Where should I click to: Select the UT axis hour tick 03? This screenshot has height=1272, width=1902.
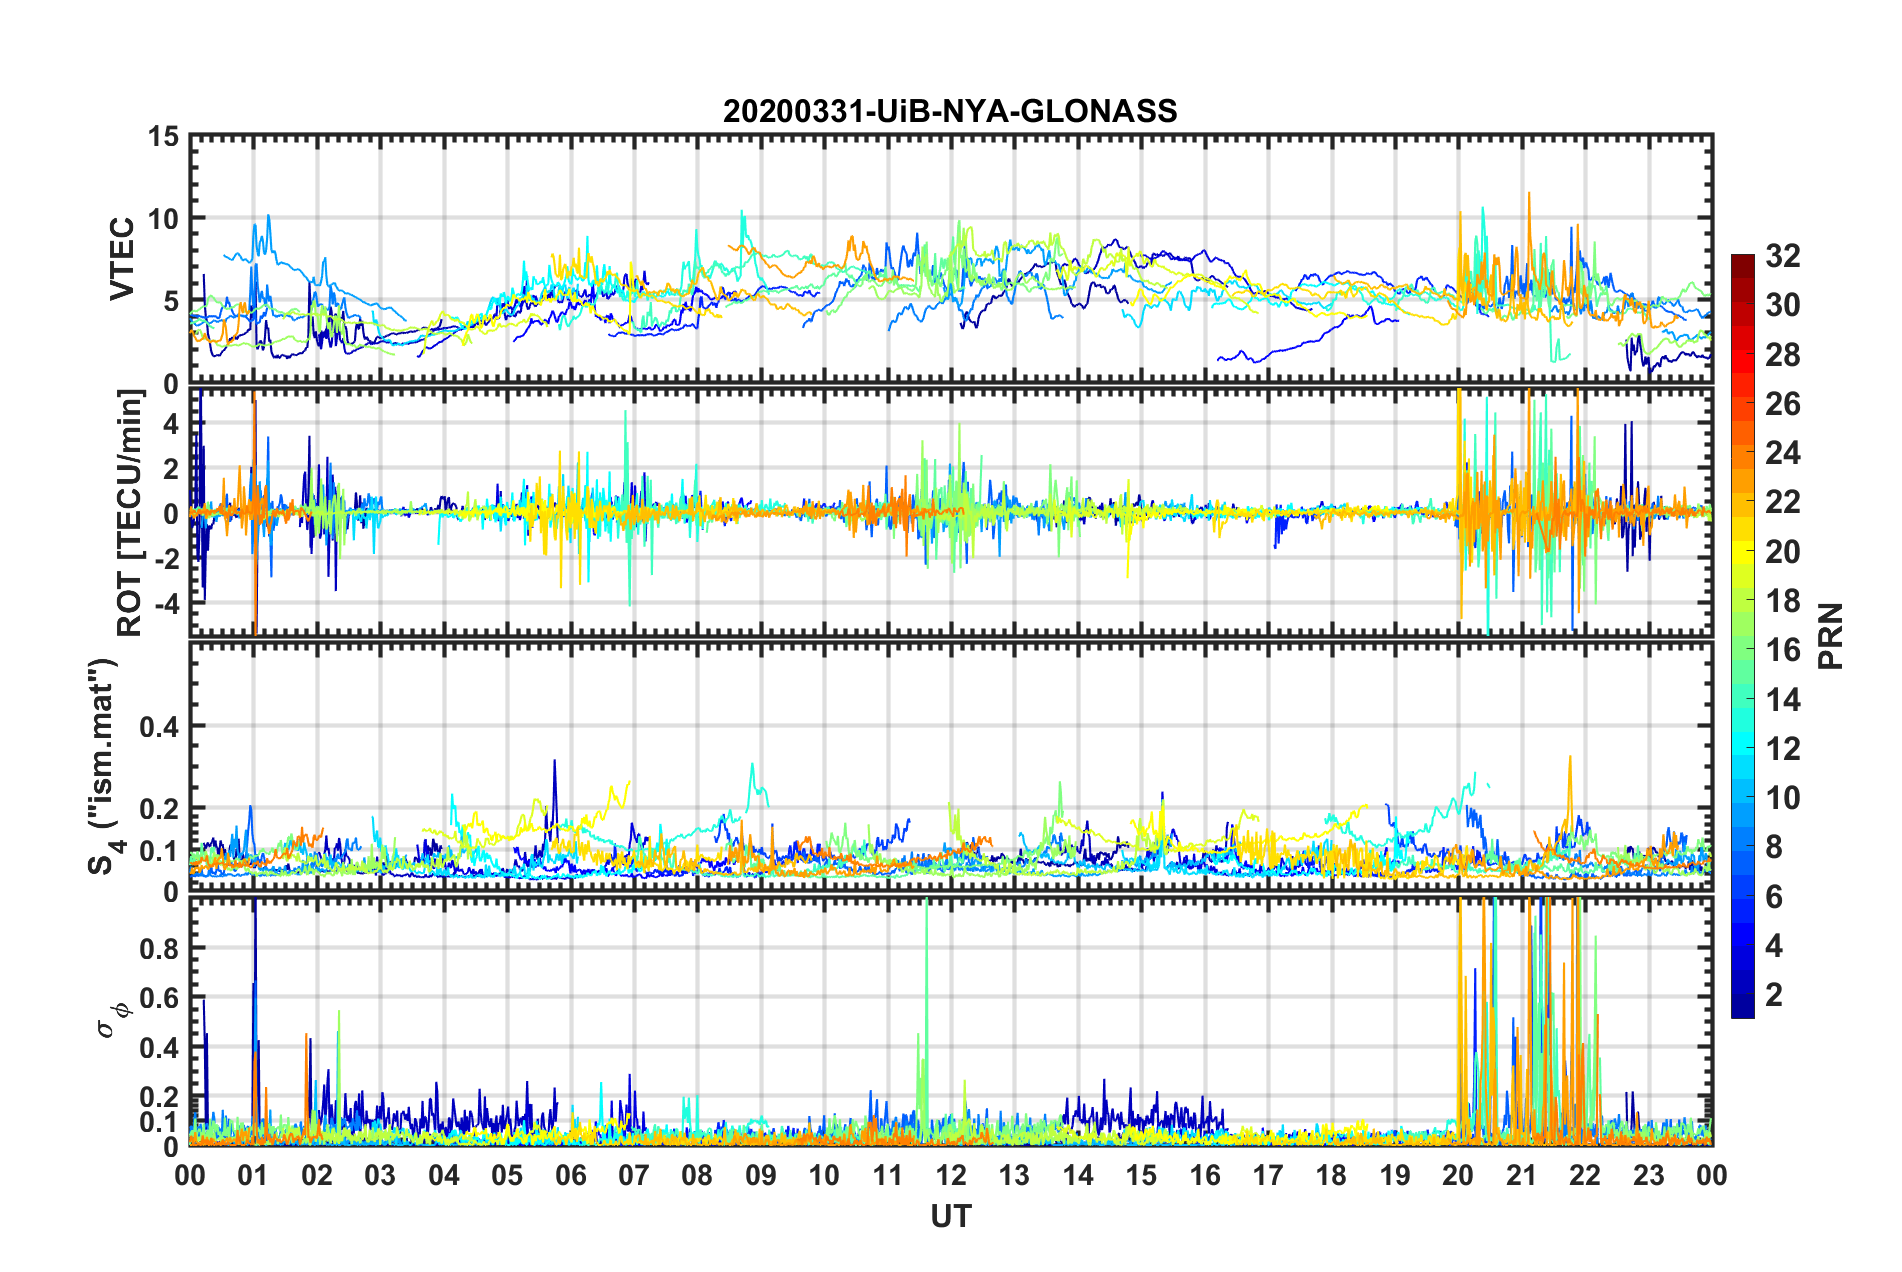click(x=380, y=1176)
